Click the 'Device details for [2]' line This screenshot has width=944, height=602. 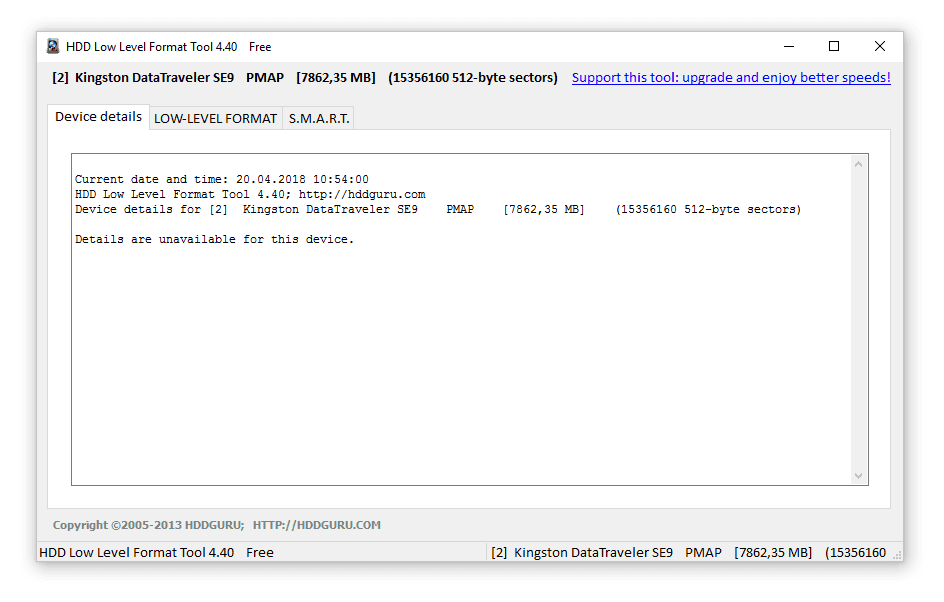[438, 209]
